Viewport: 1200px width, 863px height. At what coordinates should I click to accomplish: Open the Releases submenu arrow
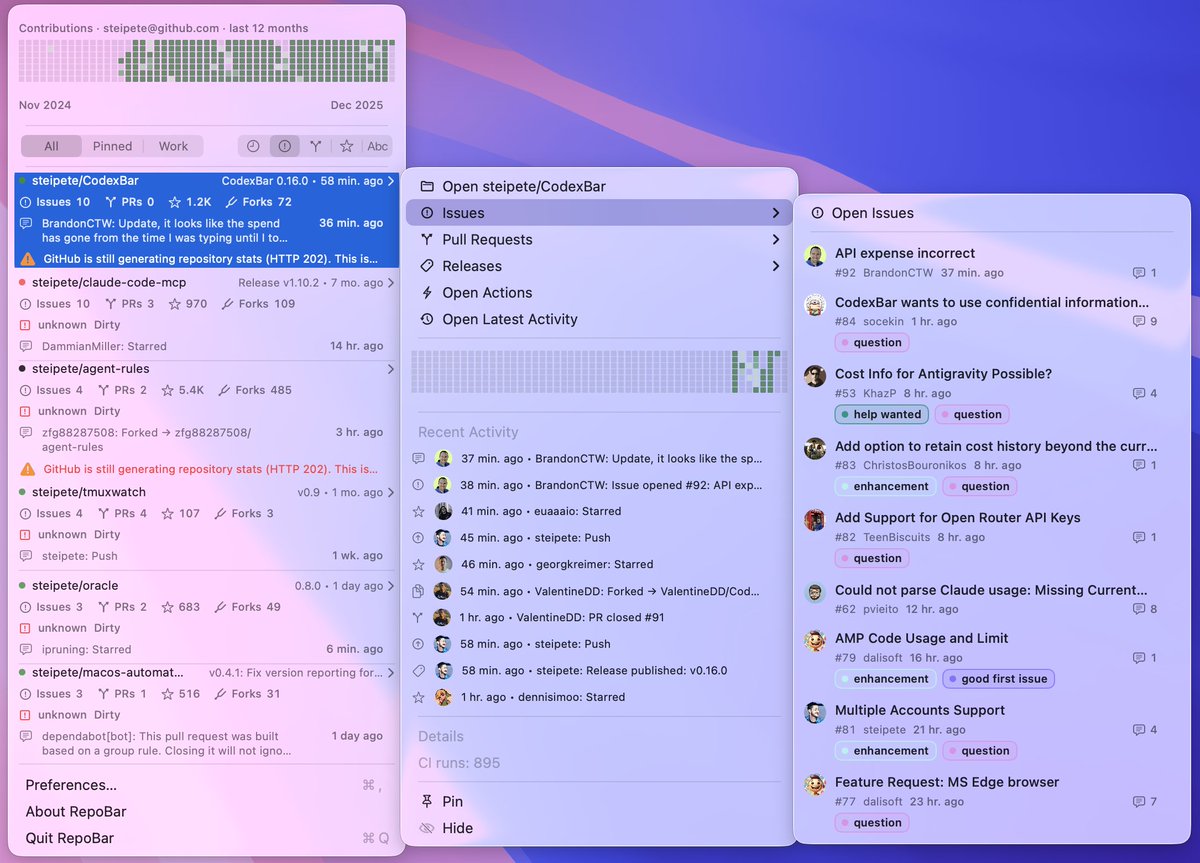click(x=776, y=266)
